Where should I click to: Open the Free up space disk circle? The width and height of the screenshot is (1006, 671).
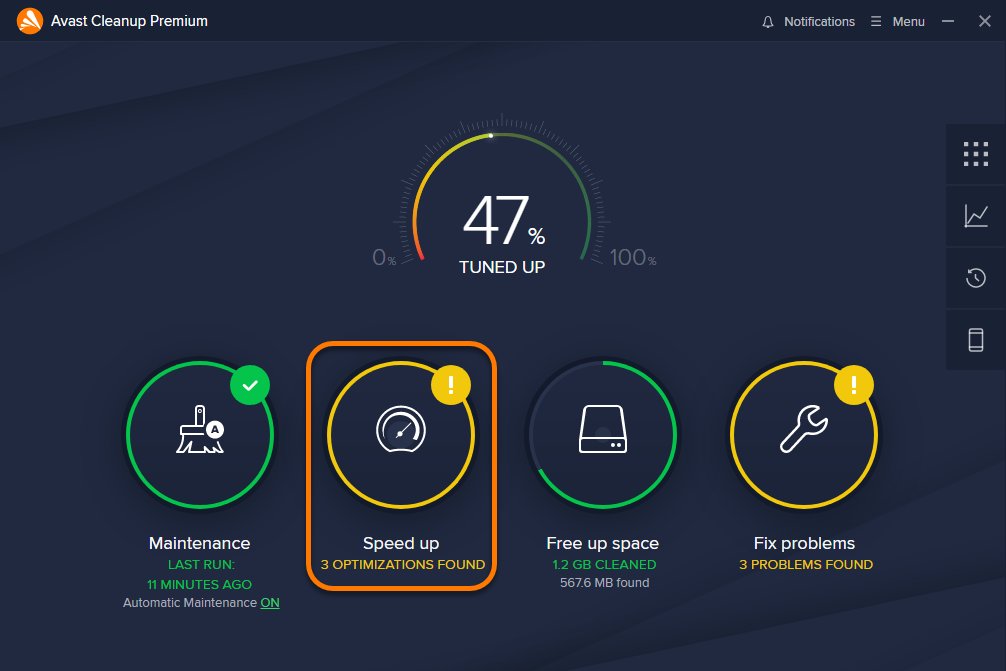602,434
